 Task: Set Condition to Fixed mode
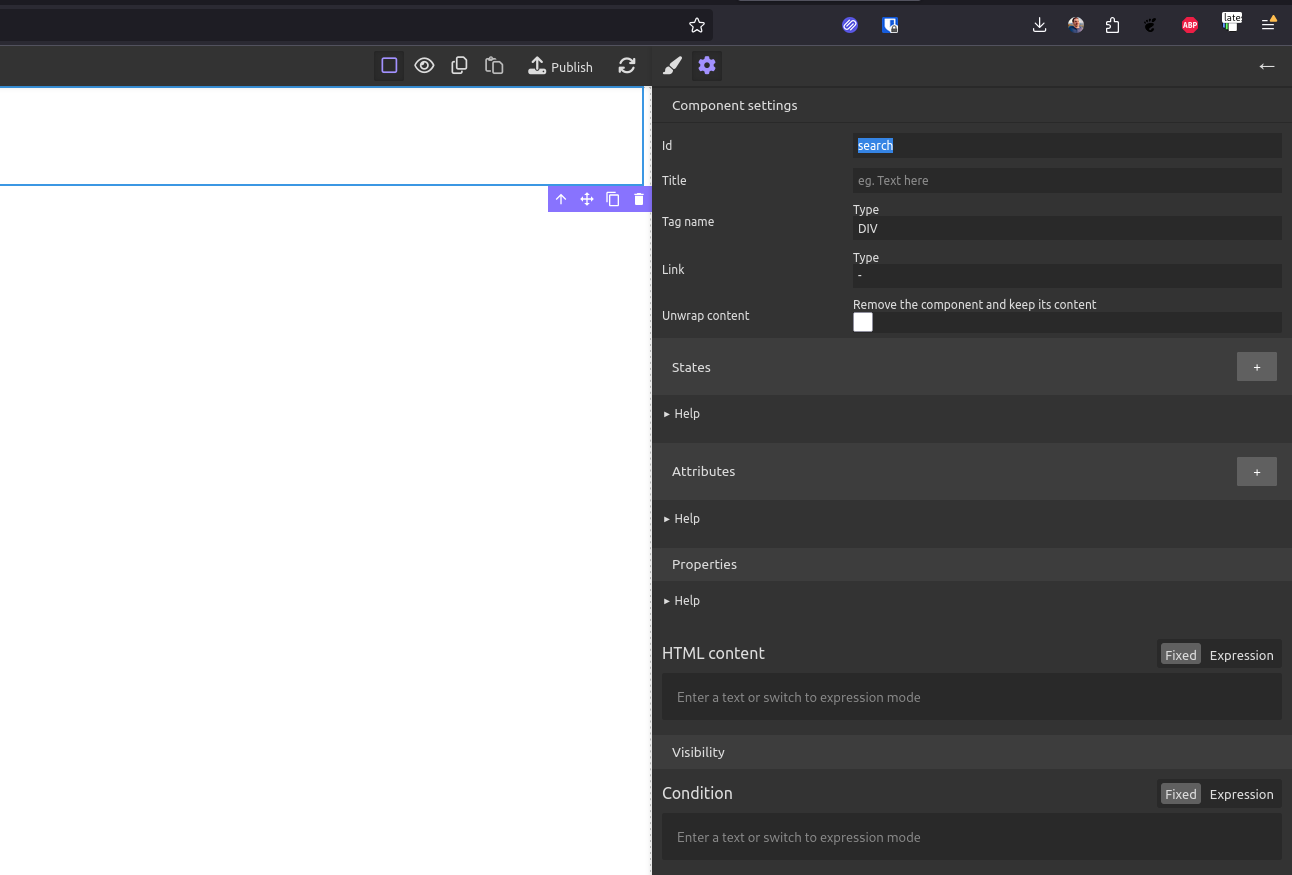1180,794
